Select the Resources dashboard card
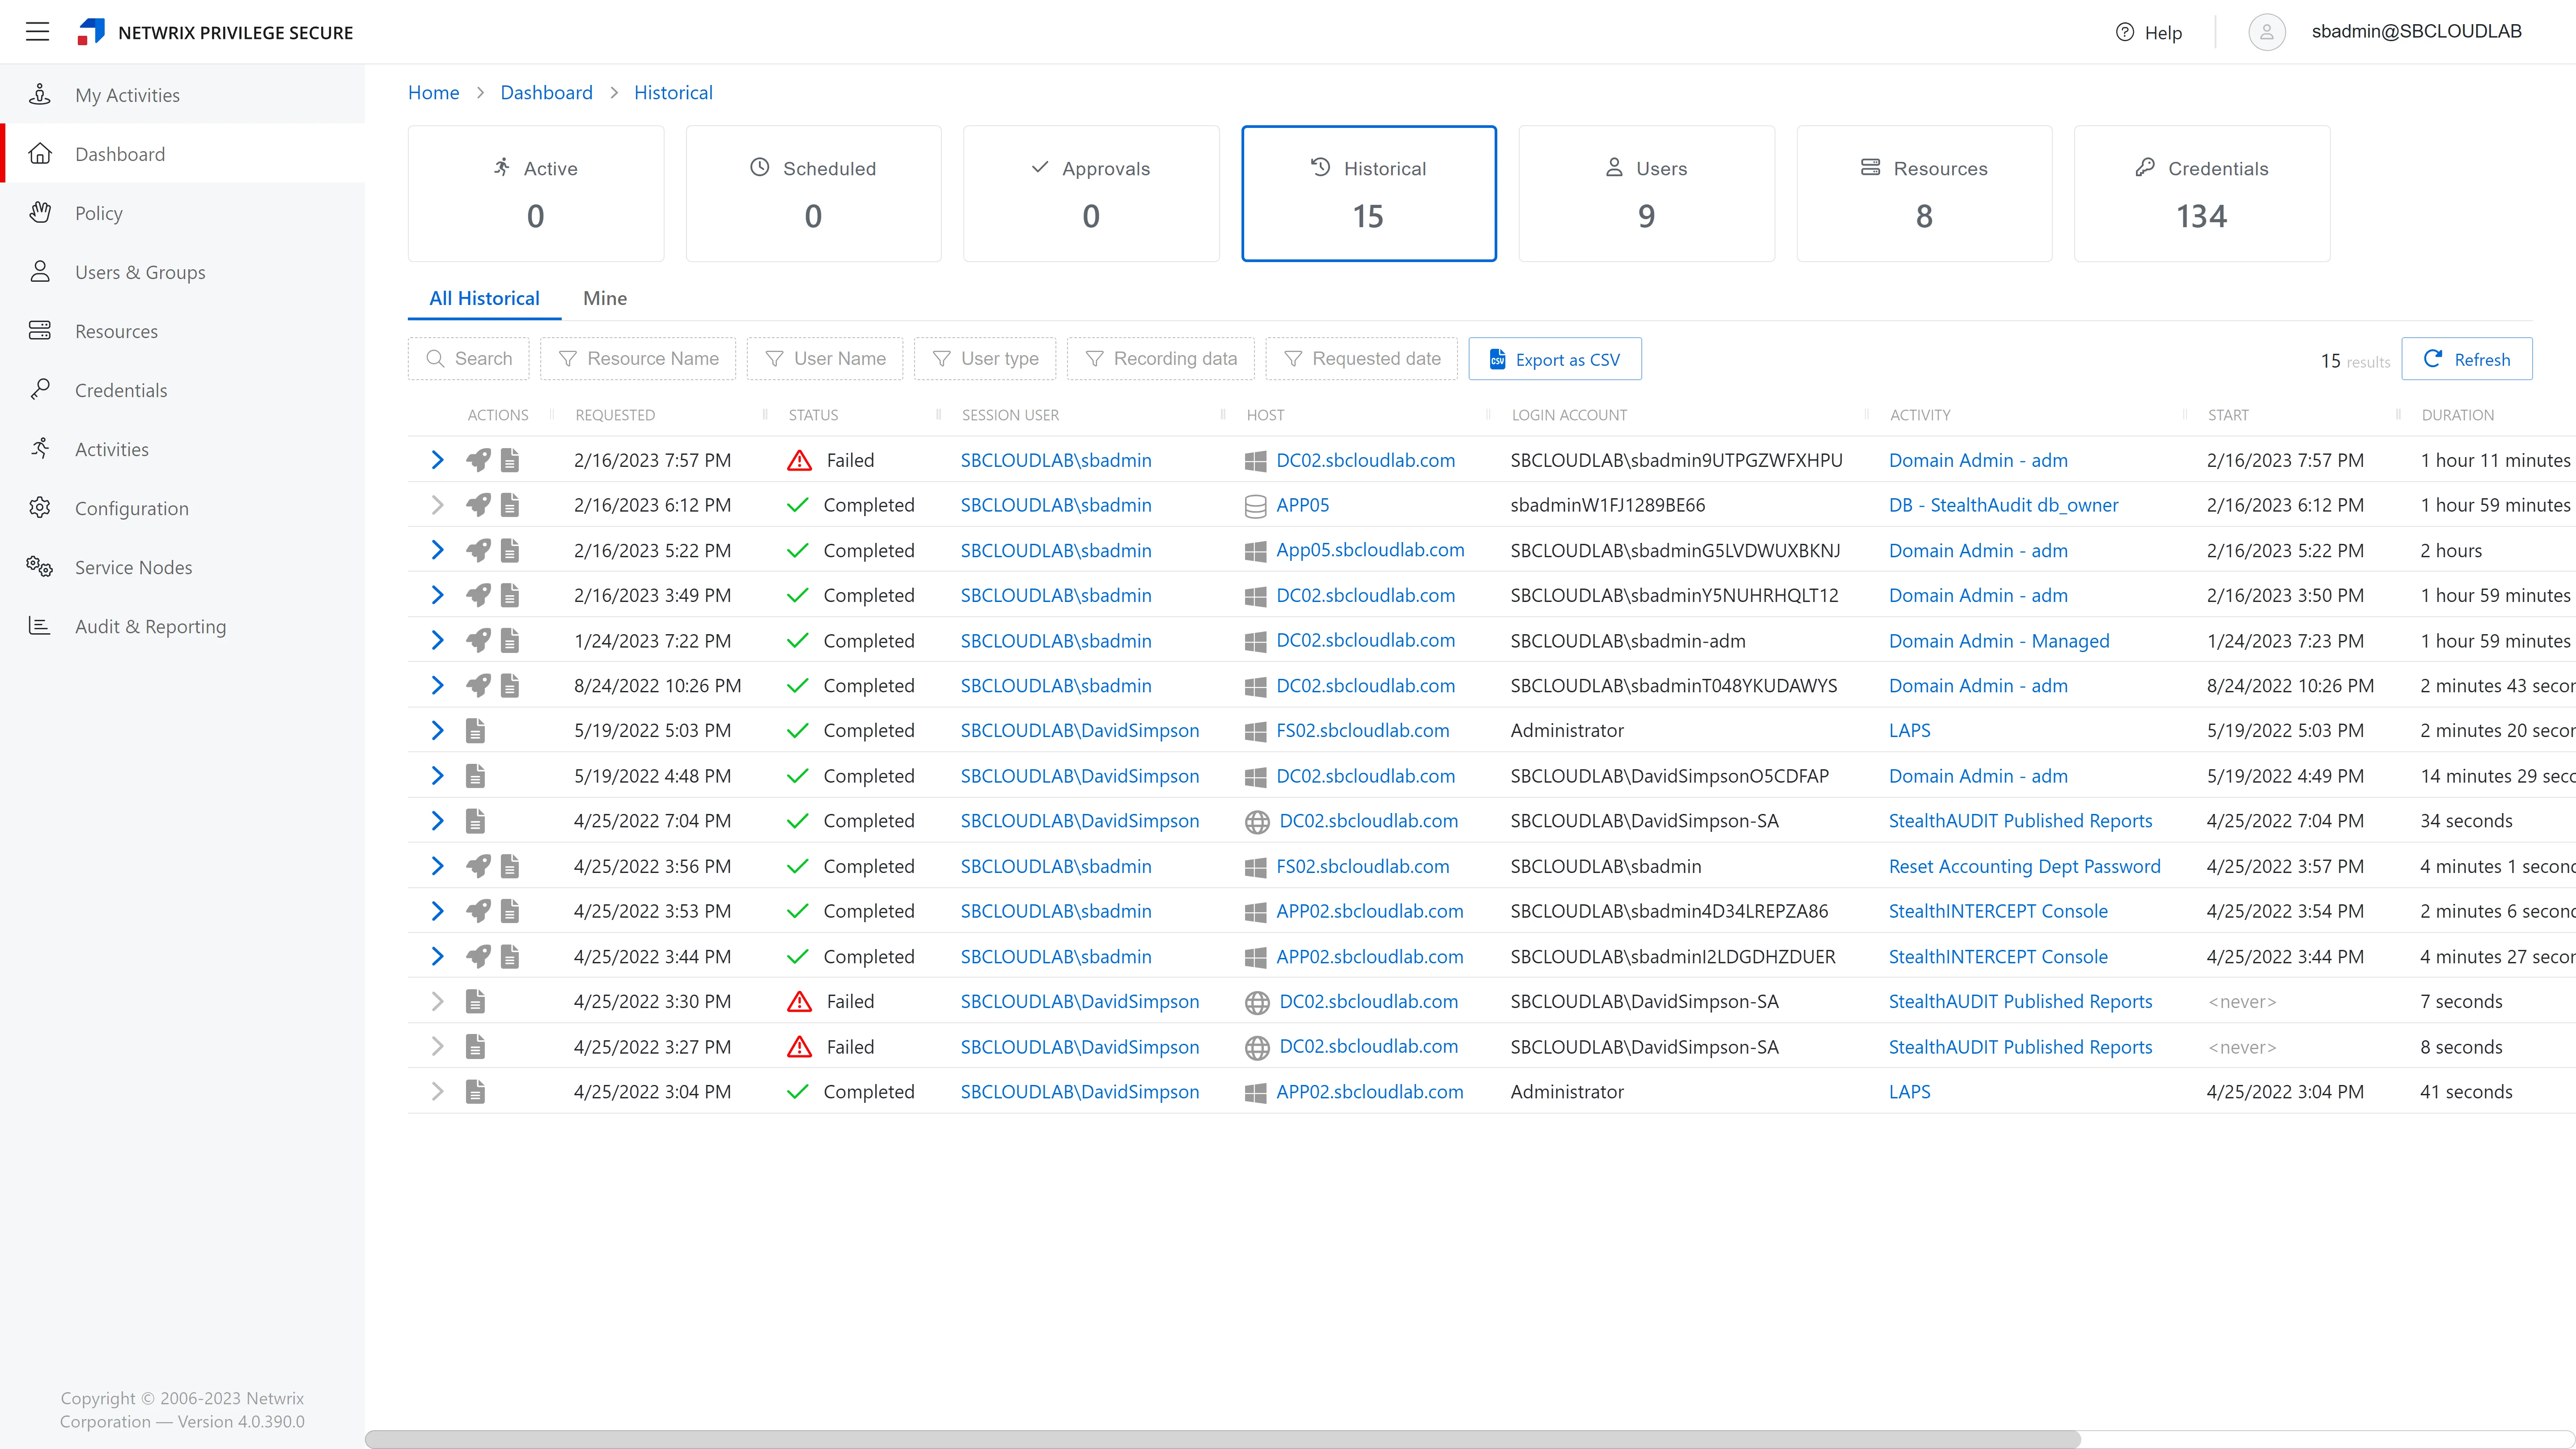 pos(1924,193)
